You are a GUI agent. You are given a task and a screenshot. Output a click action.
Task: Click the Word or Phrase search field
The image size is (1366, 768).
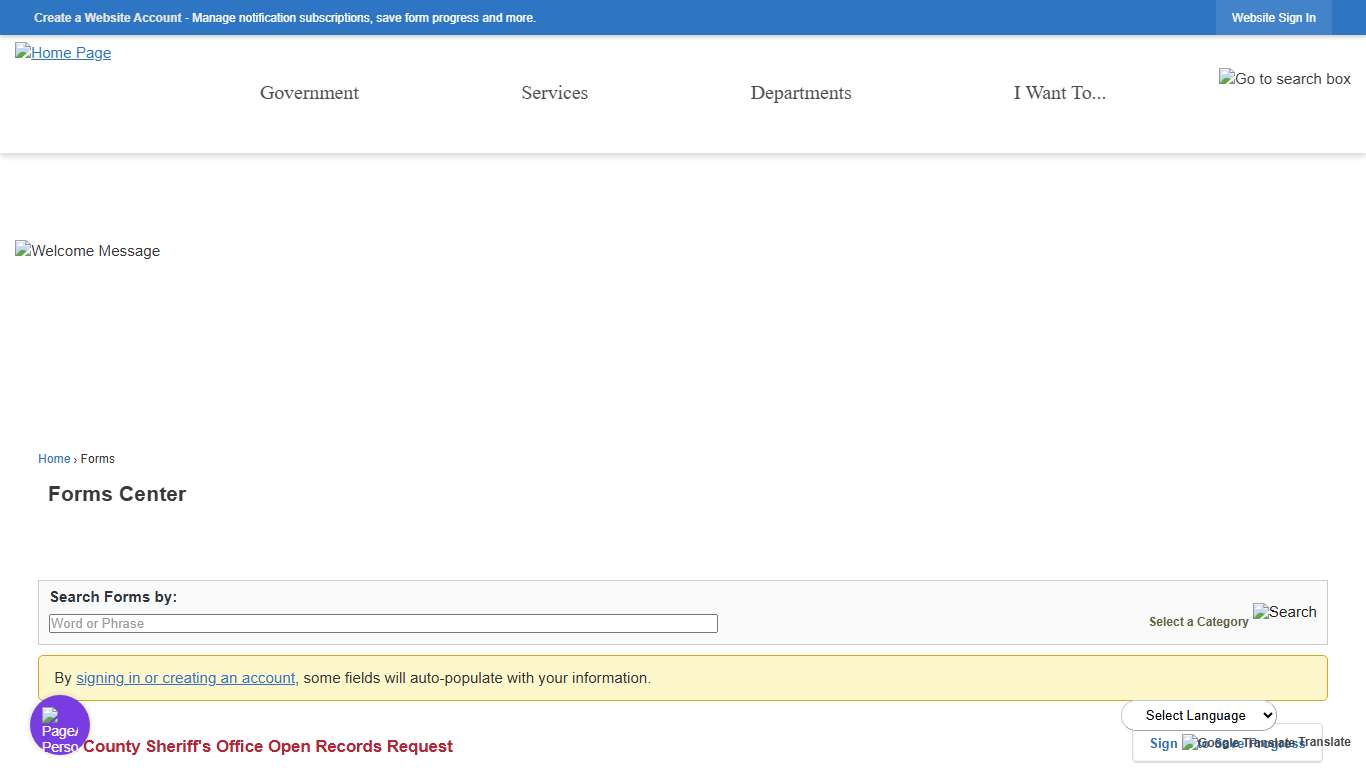[383, 623]
